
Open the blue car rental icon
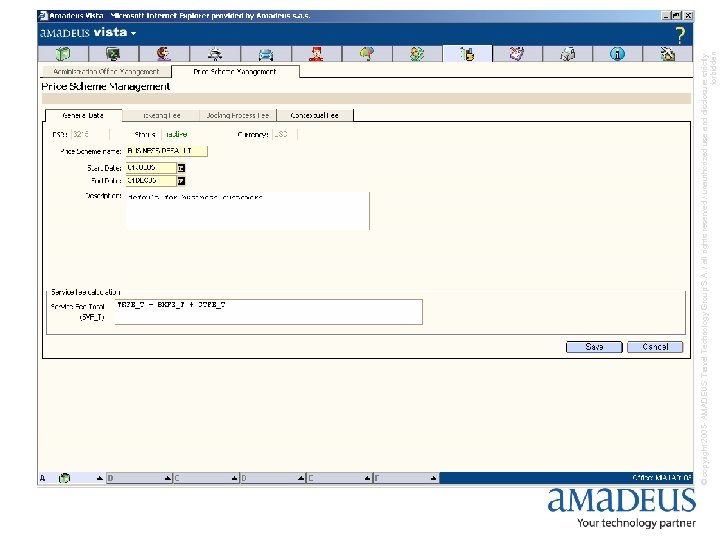point(265,54)
